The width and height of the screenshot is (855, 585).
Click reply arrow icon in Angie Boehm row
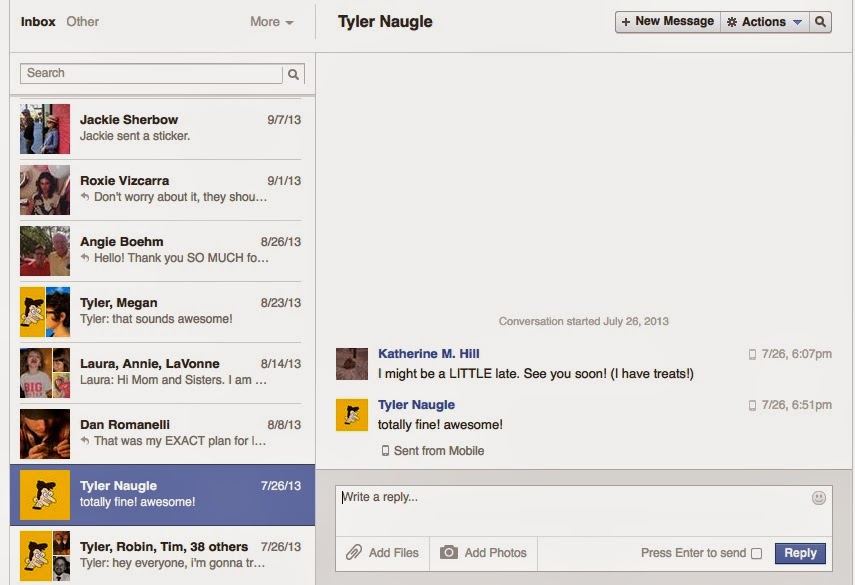[85, 257]
